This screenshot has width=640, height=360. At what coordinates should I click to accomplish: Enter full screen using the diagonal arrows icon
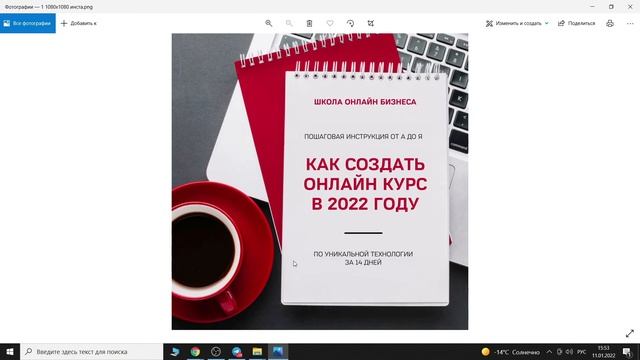click(630, 333)
